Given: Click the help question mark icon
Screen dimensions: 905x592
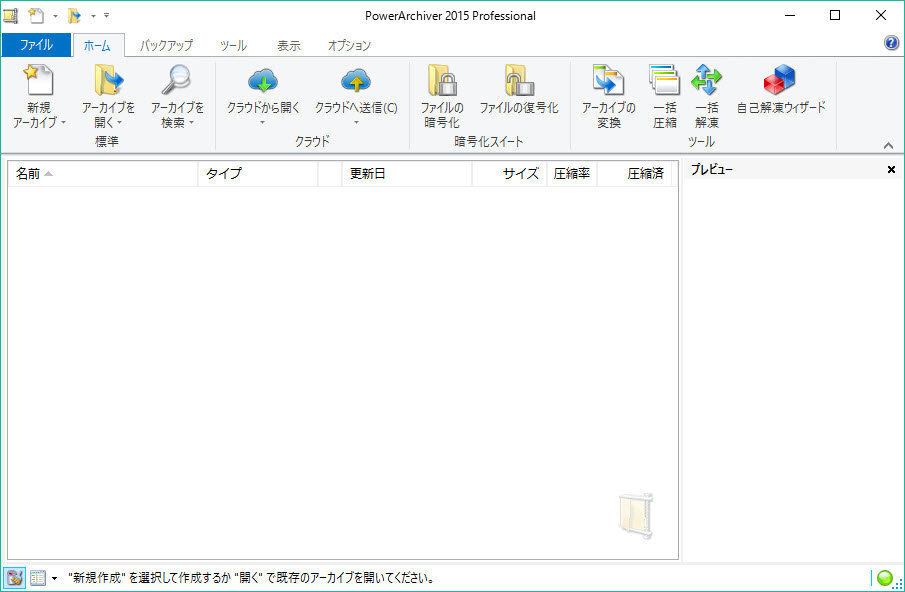Looking at the screenshot, I should click(x=891, y=43).
